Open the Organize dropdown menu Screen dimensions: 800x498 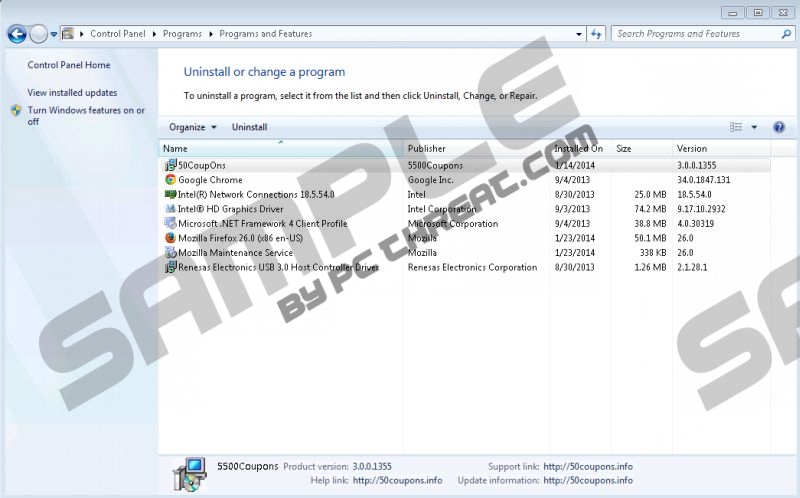[x=192, y=127]
